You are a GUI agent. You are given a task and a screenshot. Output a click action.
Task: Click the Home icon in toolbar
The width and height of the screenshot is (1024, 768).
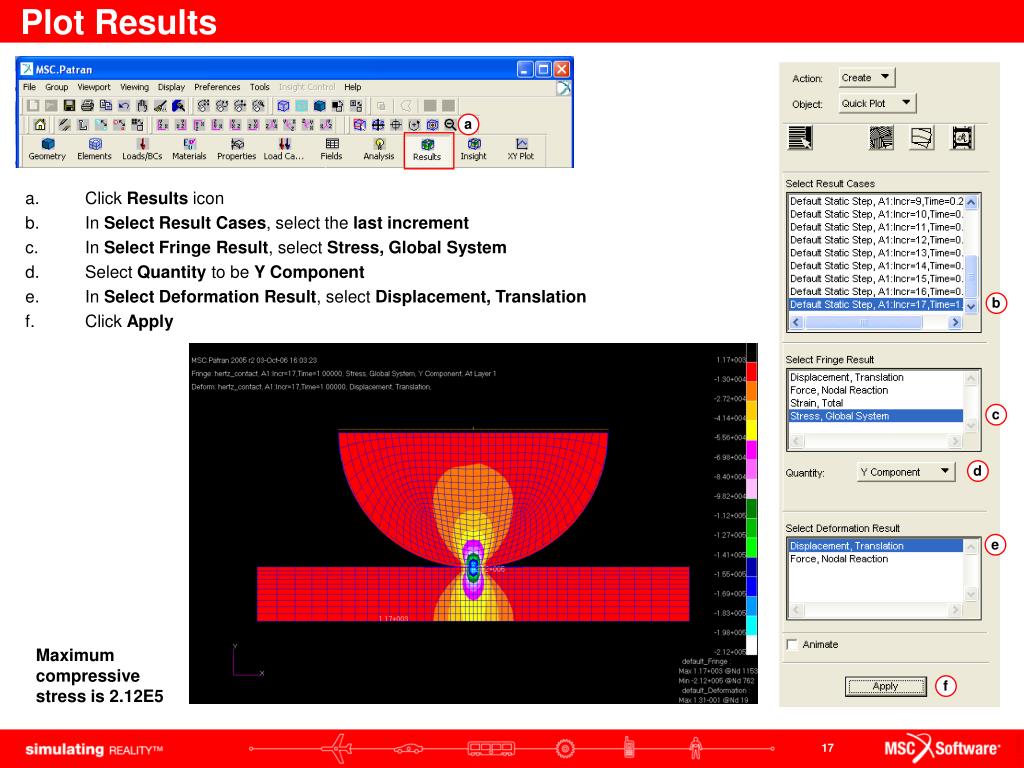pyautogui.click(x=40, y=124)
